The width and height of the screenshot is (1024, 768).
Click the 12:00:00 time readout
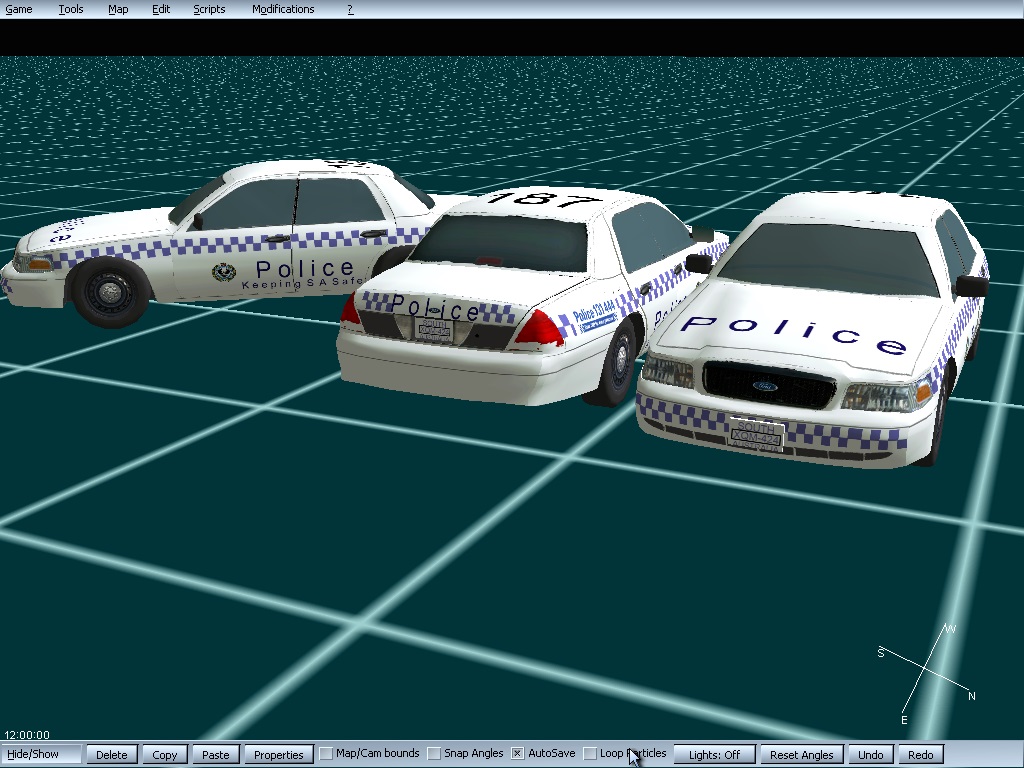tap(27, 735)
